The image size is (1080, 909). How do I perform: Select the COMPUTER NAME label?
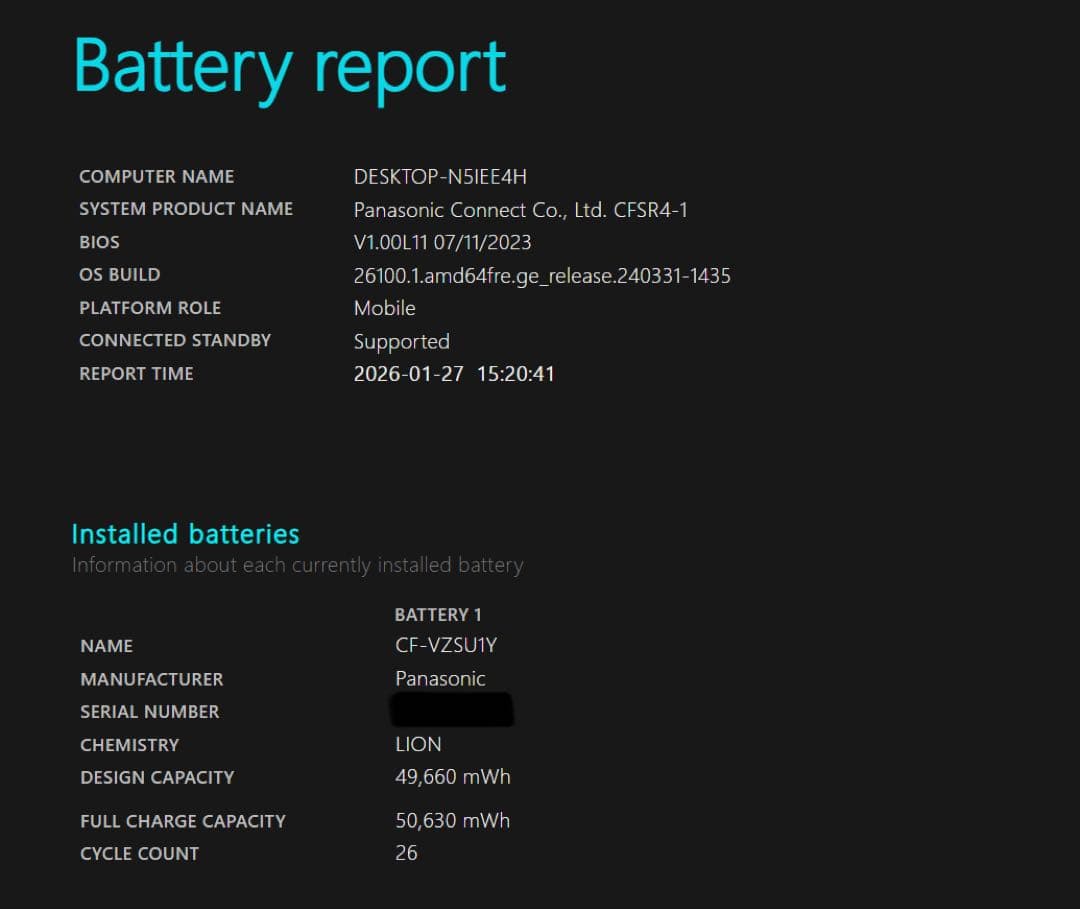click(x=156, y=177)
